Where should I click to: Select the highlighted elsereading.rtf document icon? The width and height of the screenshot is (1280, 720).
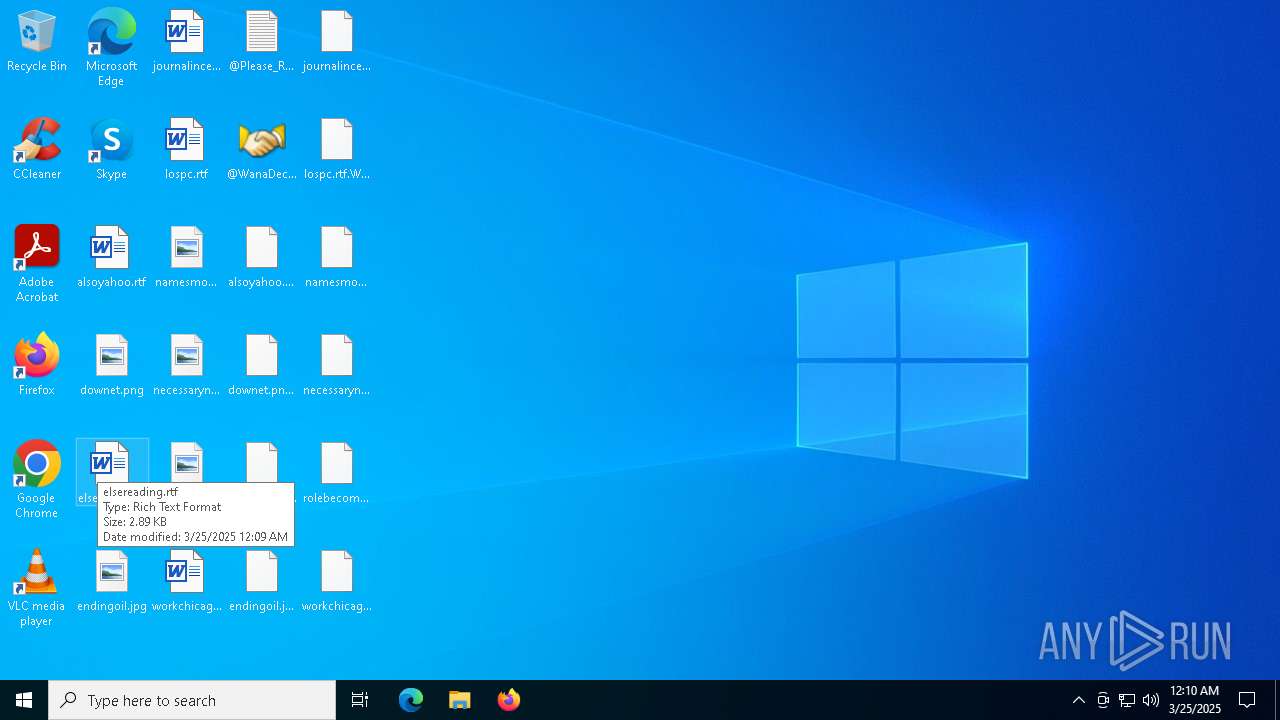click(x=111, y=463)
